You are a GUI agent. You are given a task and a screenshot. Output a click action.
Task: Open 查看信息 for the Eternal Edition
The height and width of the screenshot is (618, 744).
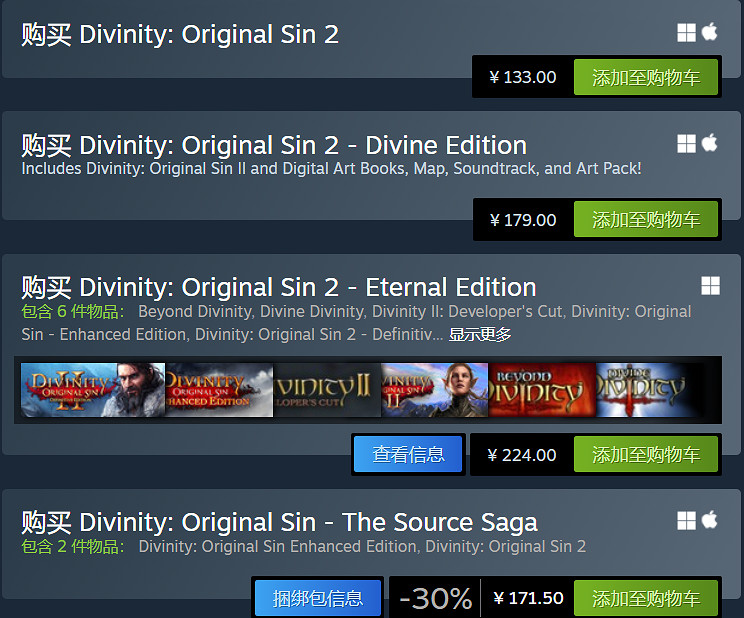tap(408, 454)
